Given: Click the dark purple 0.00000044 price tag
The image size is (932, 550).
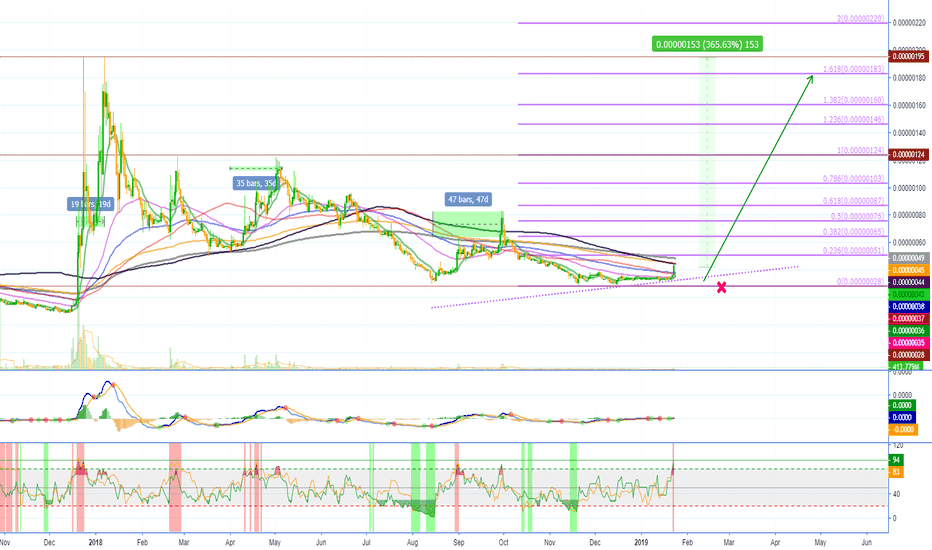Looking at the screenshot, I should point(908,282).
